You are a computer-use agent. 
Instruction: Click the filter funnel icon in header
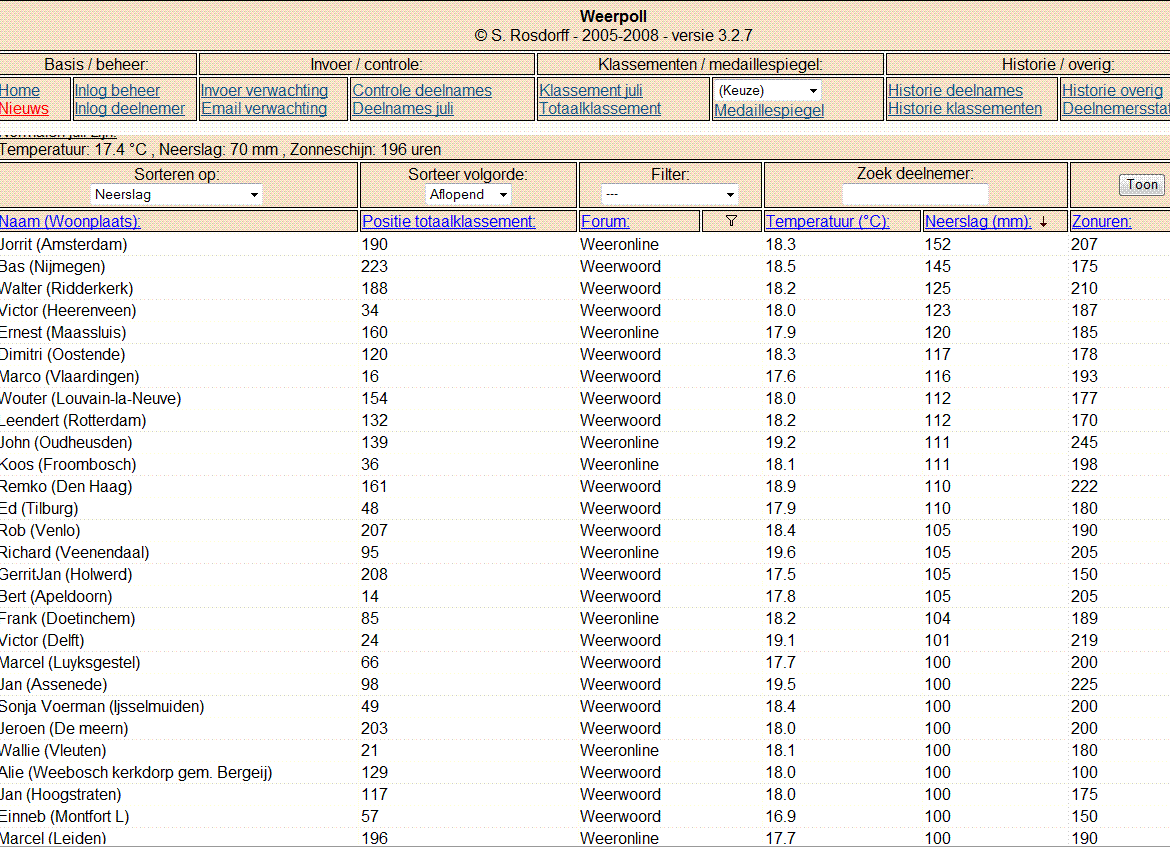coord(731,221)
